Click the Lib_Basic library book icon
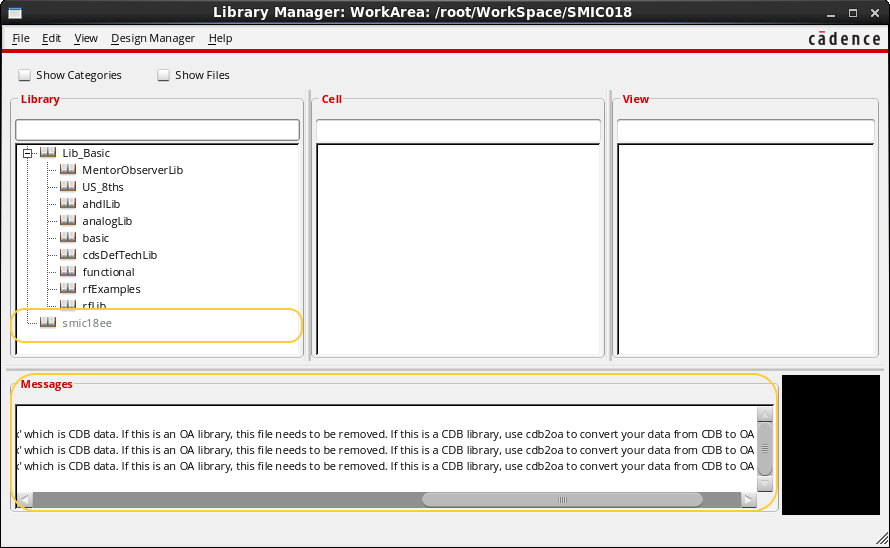The height and width of the screenshot is (548, 890). pyautogui.click(x=48, y=153)
